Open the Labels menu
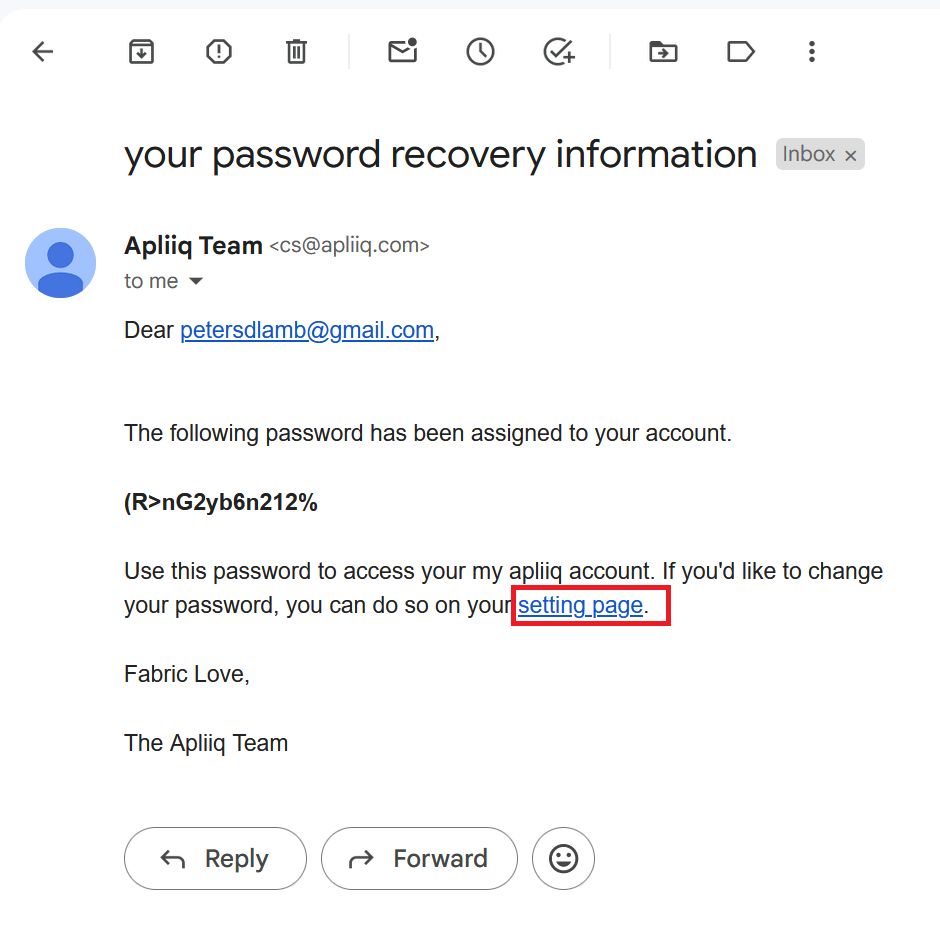Screen dimensions: 940x936 pos(740,52)
